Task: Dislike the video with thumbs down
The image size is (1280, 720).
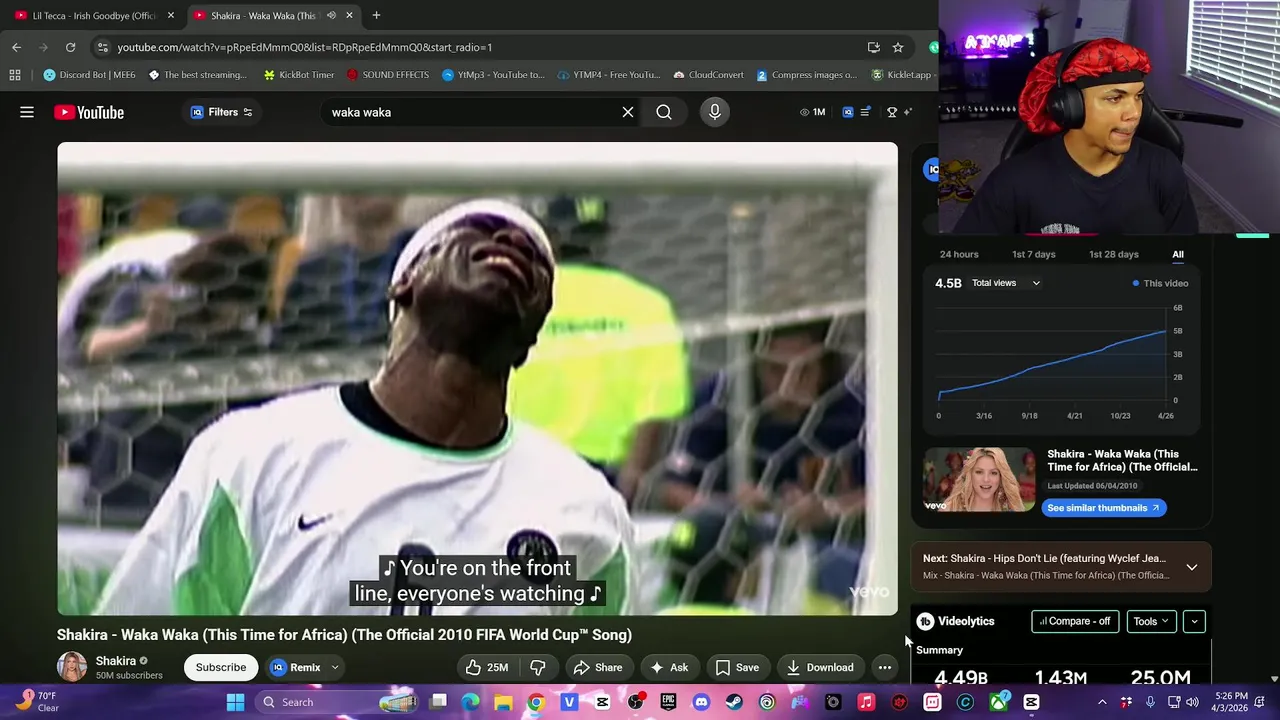Action: pos(538,667)
